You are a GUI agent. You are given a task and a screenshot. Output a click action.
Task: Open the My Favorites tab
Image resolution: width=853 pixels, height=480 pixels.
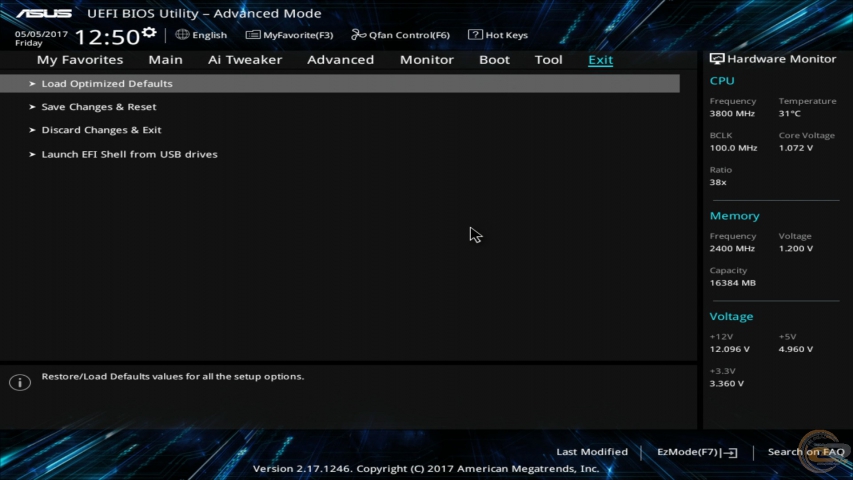pos(80,60)
